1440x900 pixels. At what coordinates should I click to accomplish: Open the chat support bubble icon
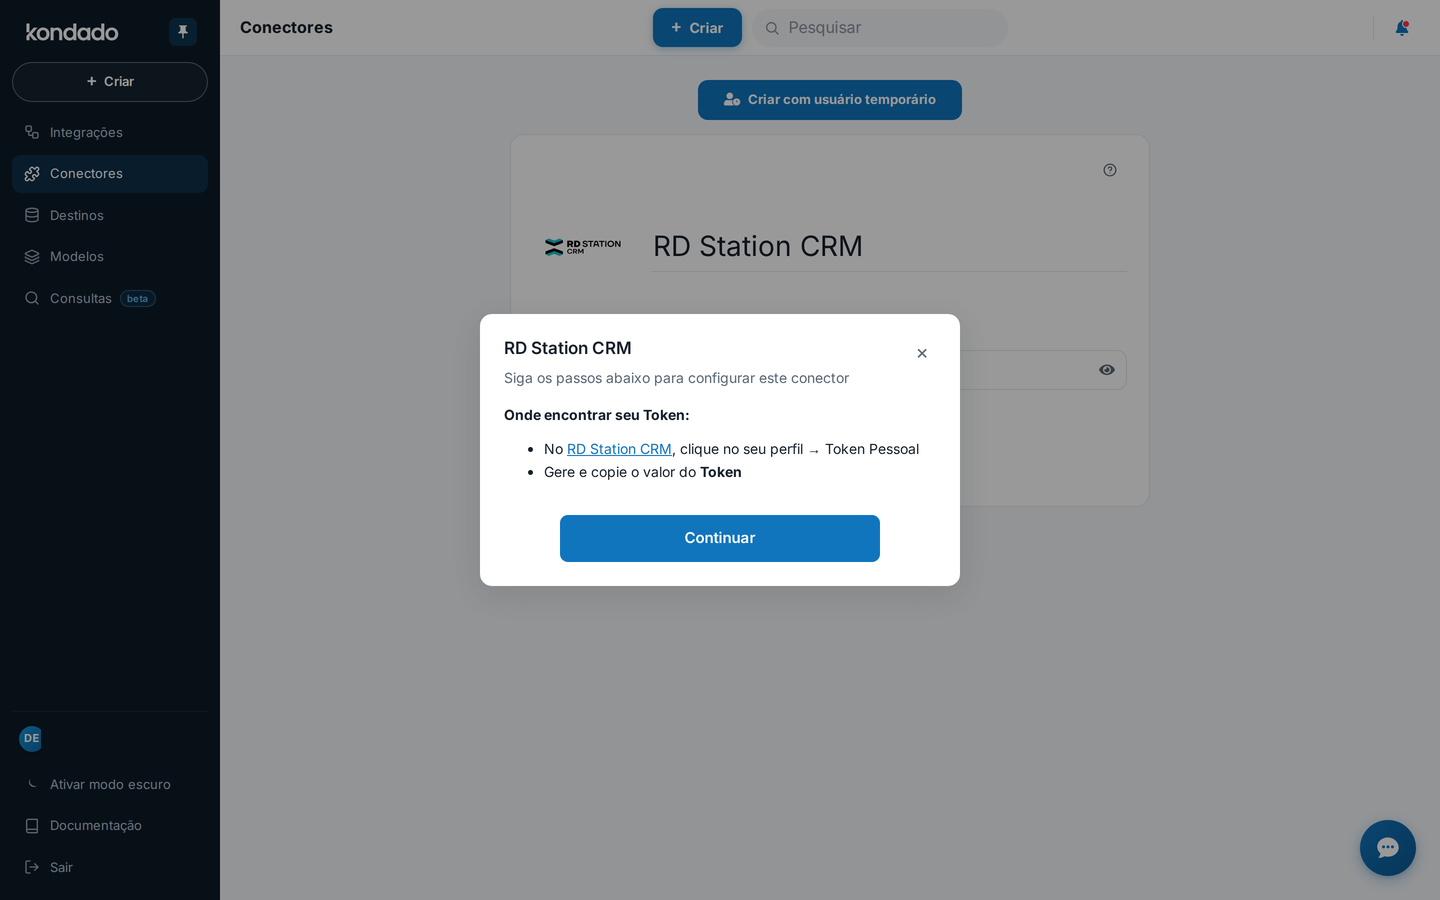(1388, 848)
